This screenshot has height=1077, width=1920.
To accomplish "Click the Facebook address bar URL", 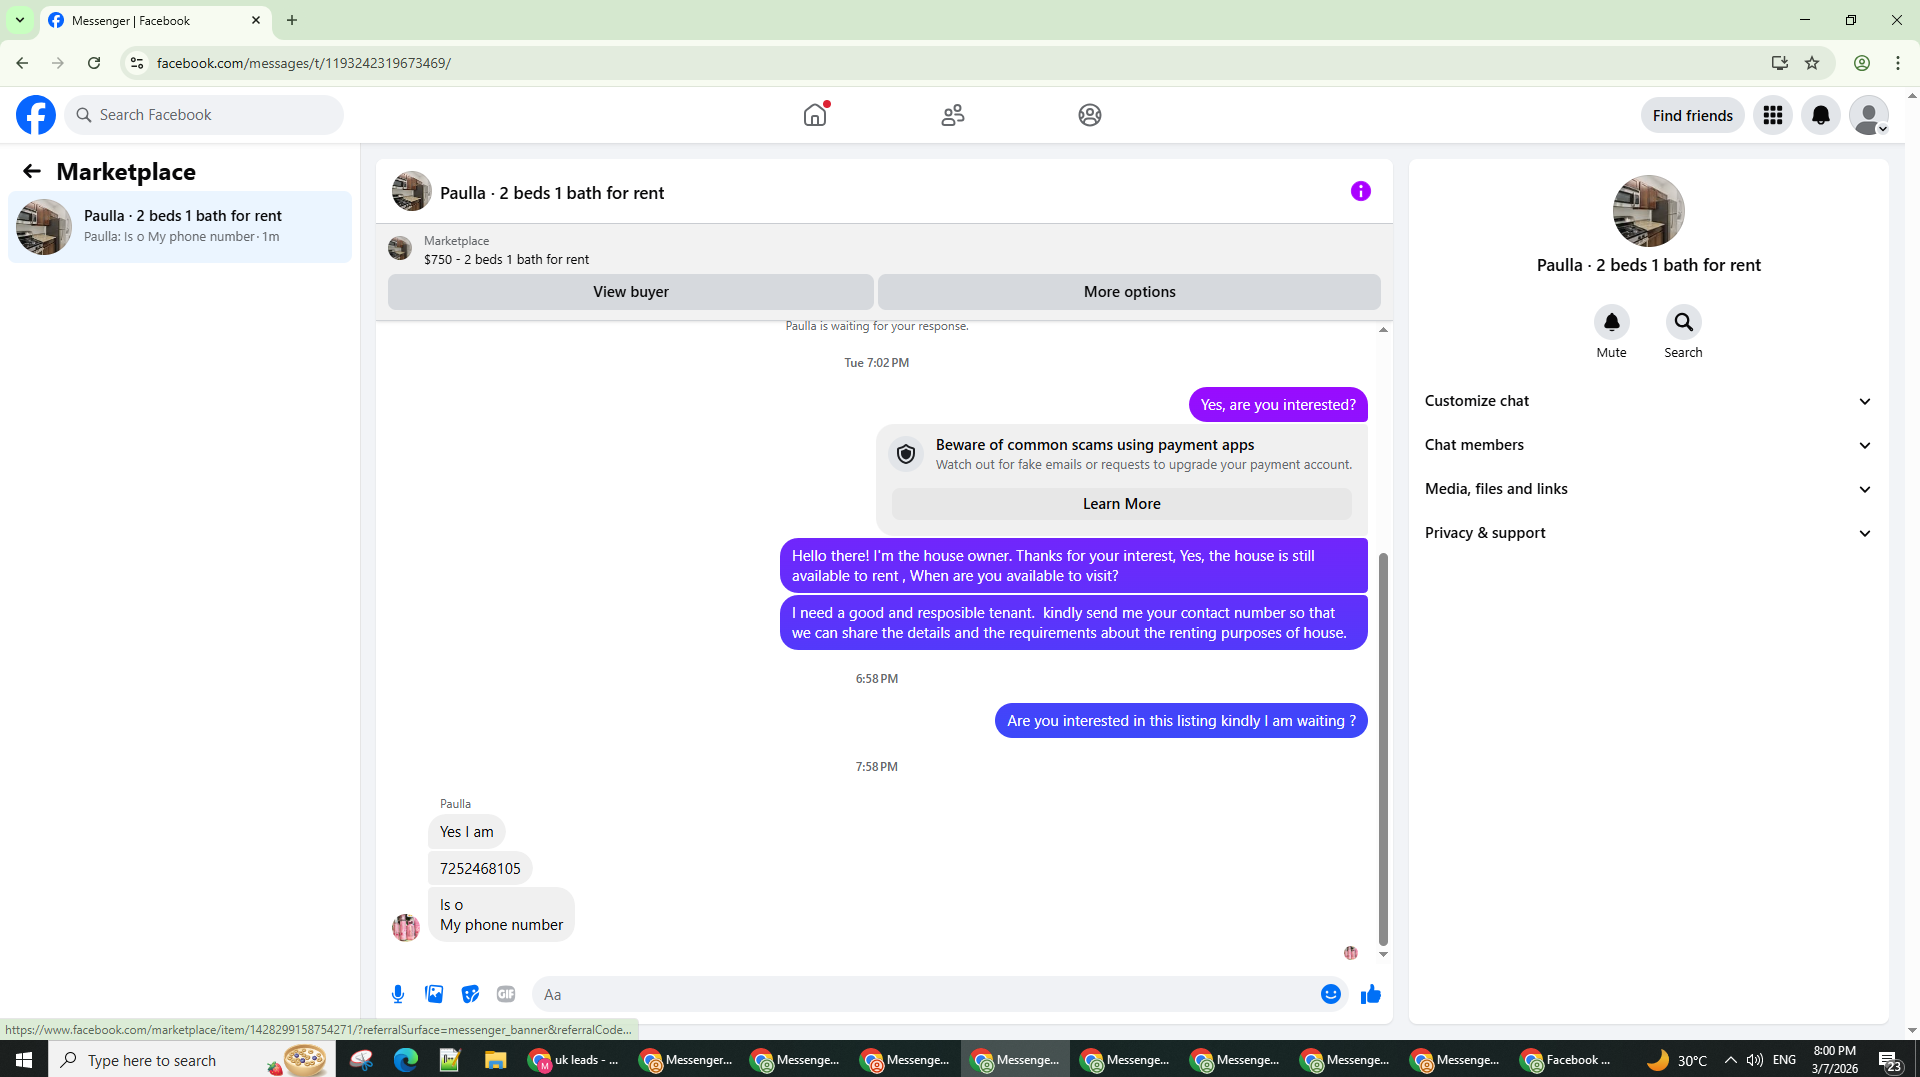I will pyautogui.click(x=303, y=63).
